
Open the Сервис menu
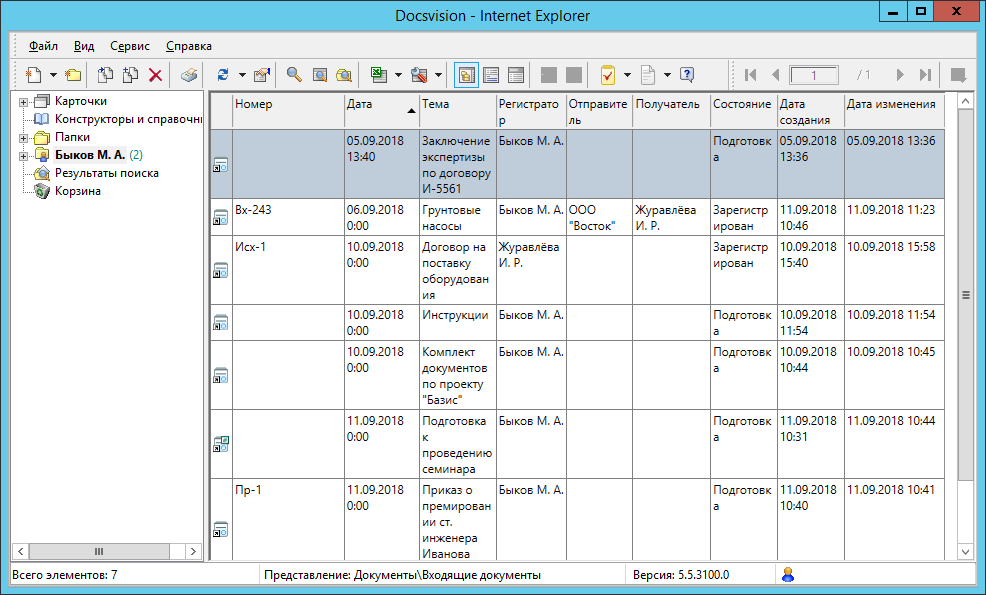(130, 46)
